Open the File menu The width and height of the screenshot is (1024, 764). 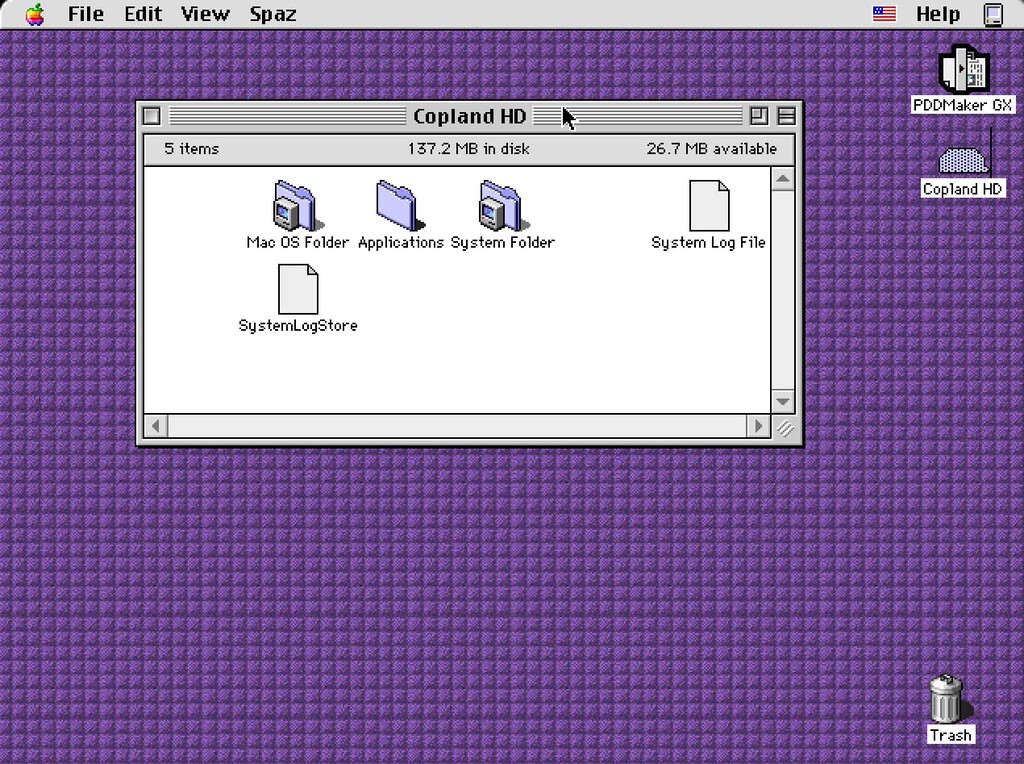[86, 14]
